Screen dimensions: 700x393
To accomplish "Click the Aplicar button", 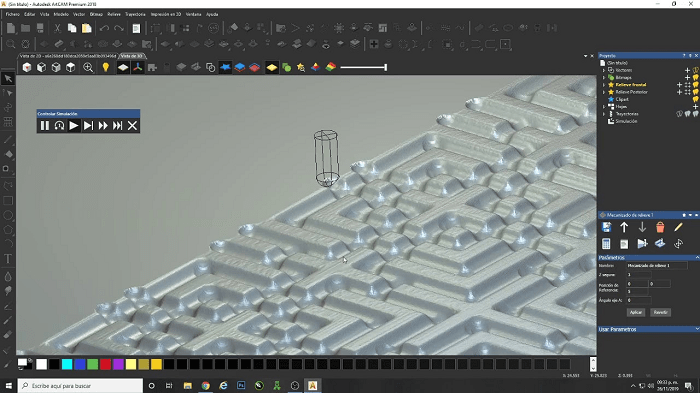I will (636, 312).
